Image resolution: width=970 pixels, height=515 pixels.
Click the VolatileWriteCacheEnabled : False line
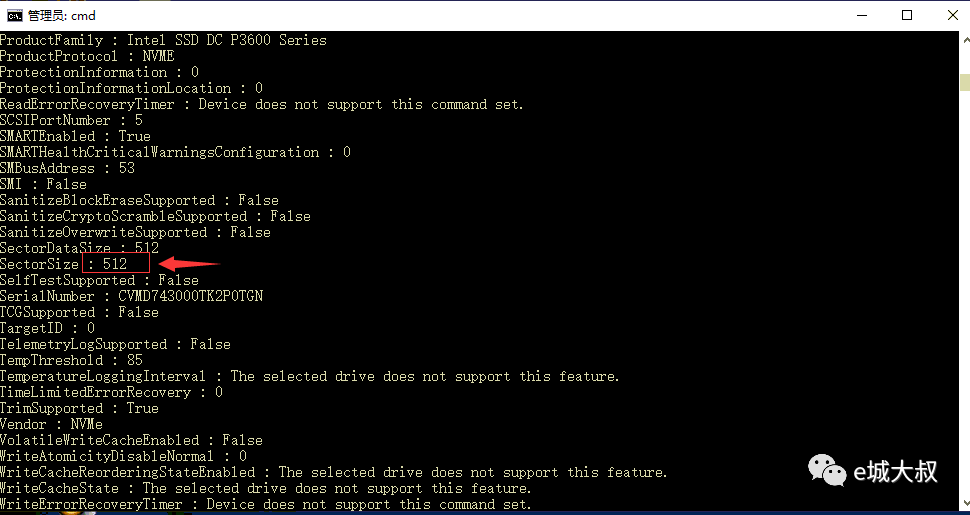131,440
